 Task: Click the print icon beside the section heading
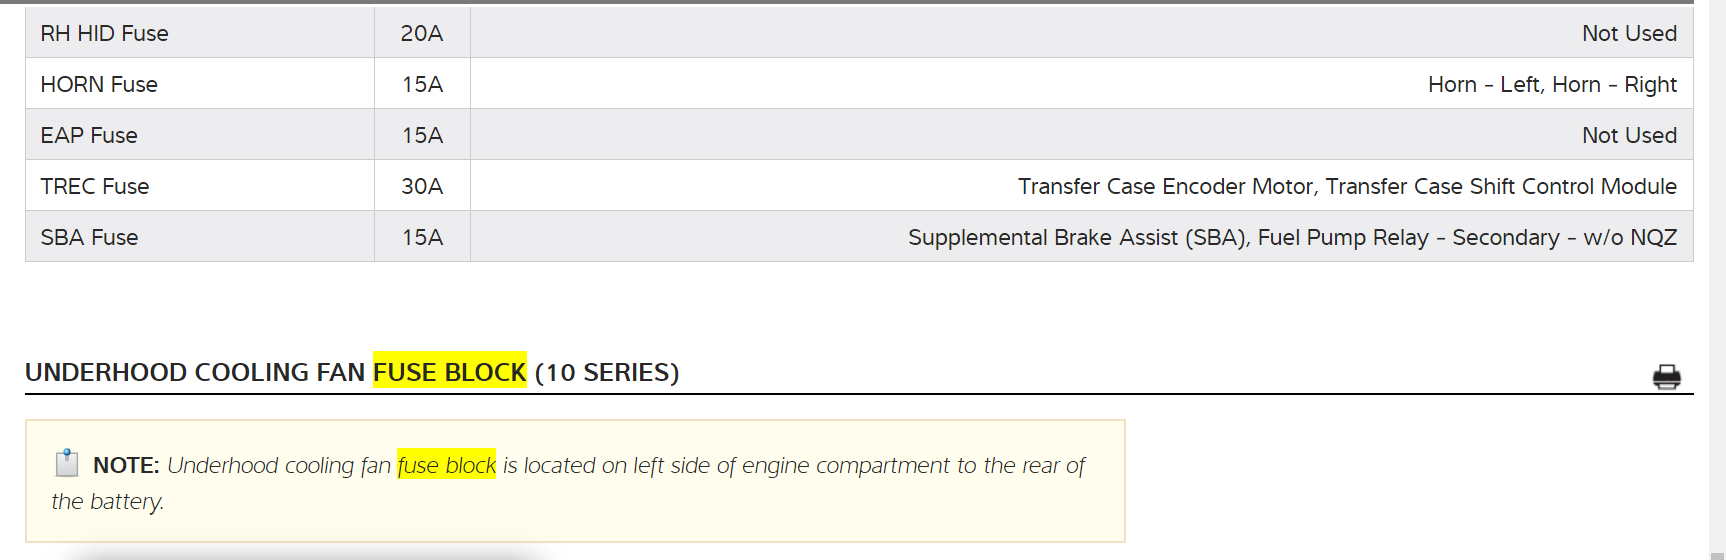[x=1666, y=377]
